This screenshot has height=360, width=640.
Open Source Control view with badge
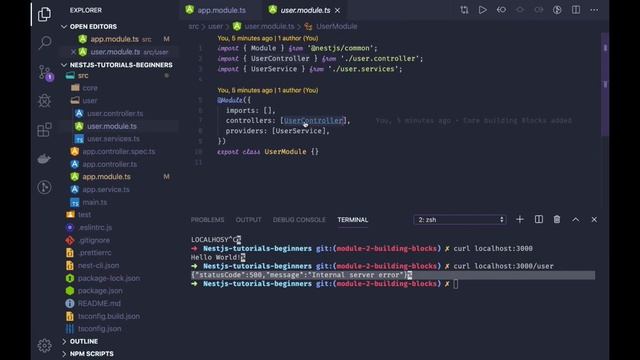(x=44, y=73)
